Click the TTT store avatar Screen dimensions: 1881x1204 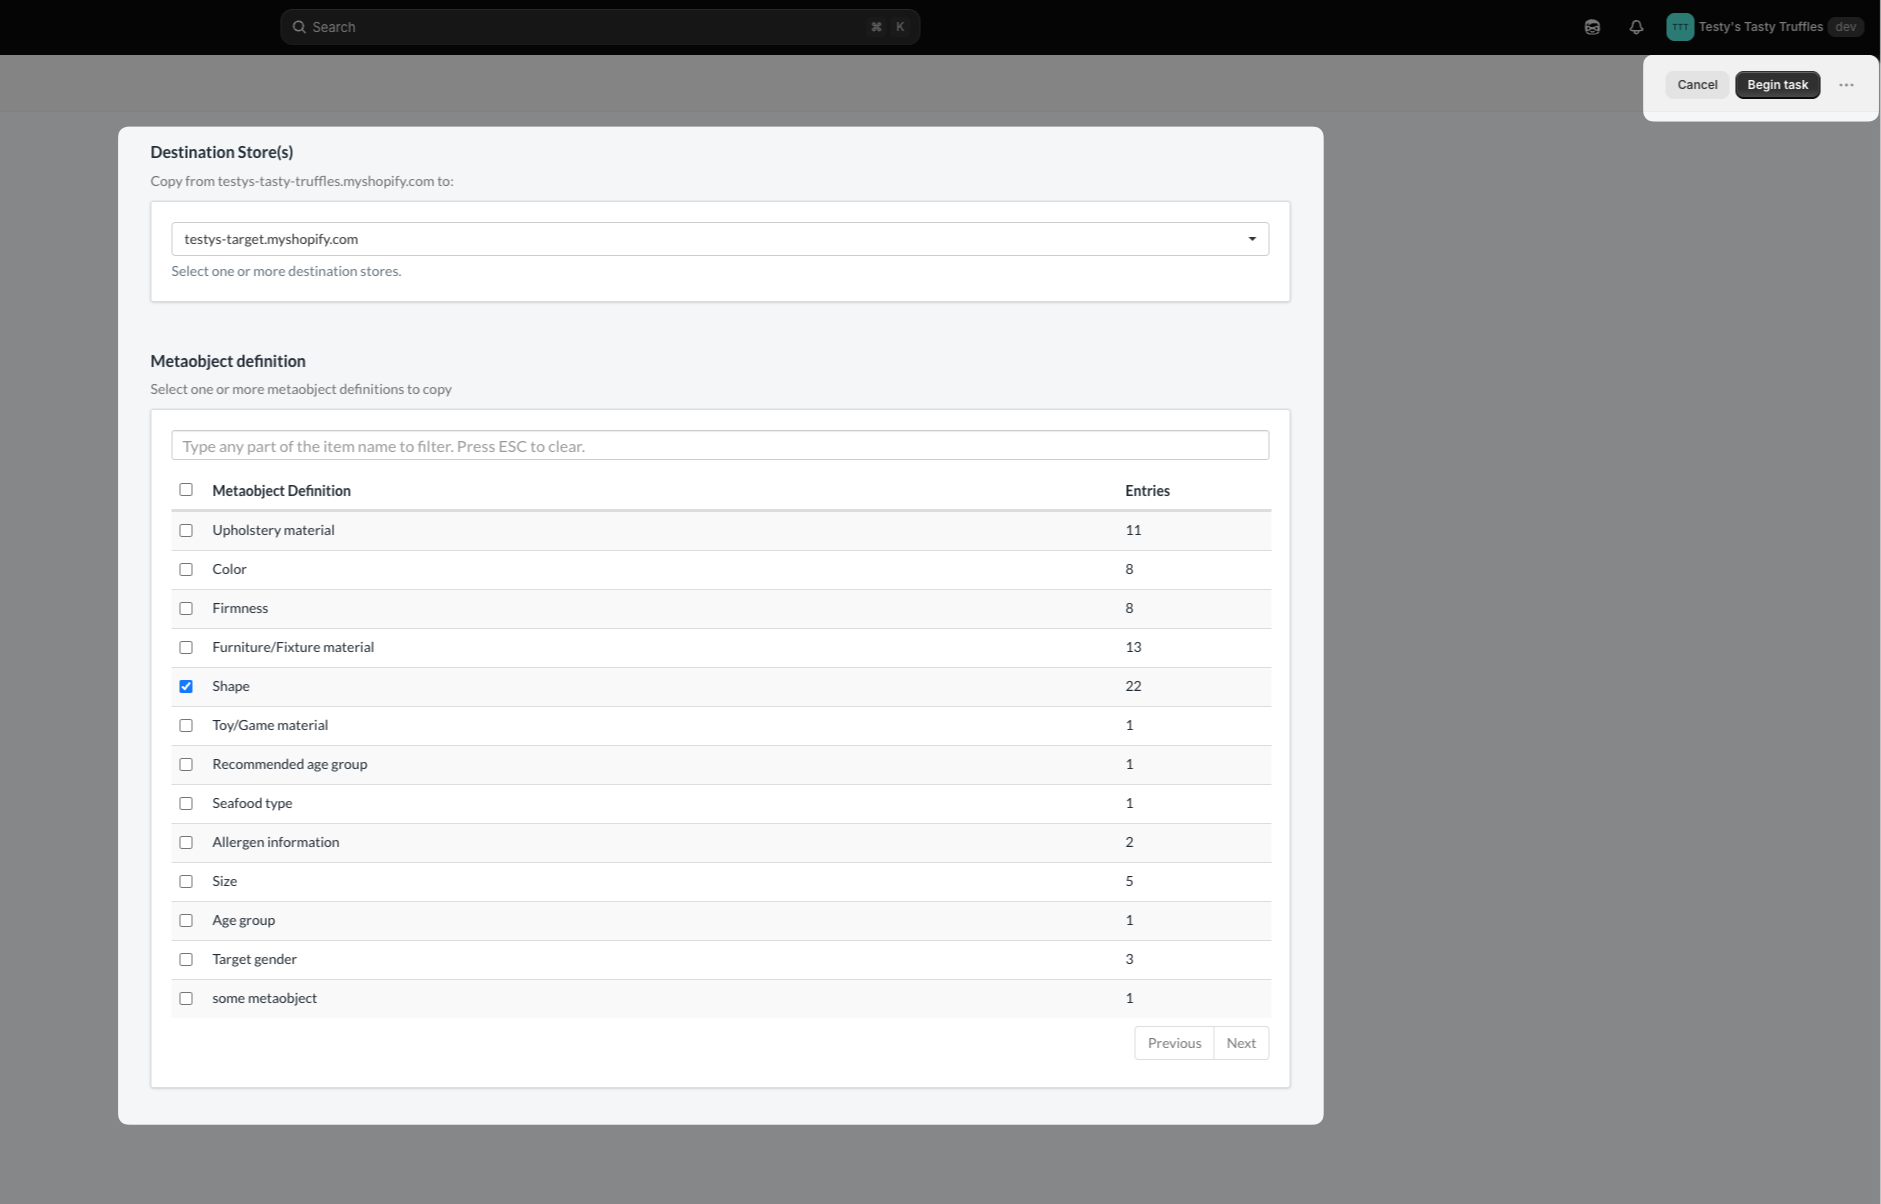click(1680, 27)
